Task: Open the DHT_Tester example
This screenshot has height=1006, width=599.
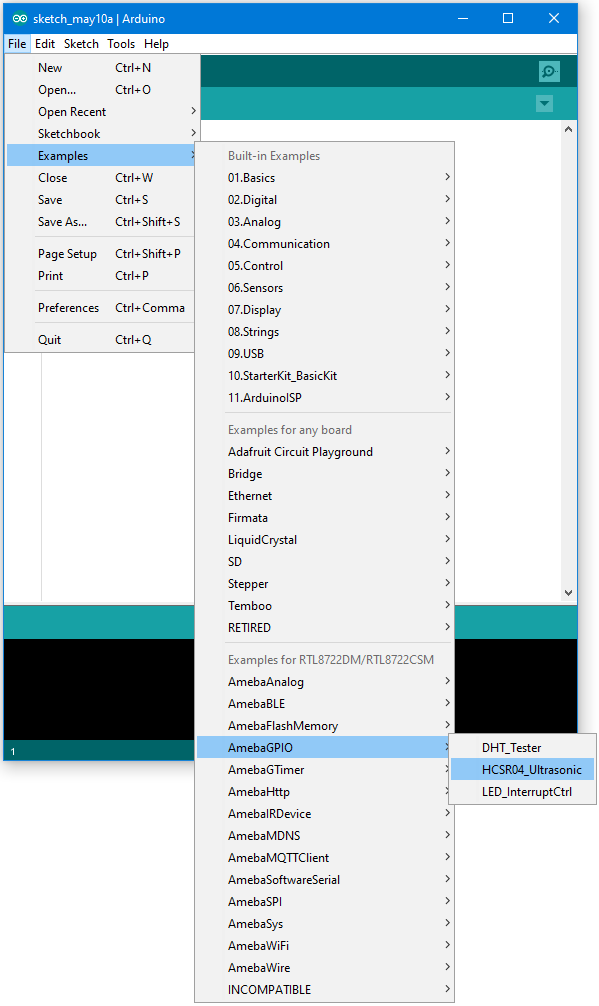Action: tap(523, 747)
